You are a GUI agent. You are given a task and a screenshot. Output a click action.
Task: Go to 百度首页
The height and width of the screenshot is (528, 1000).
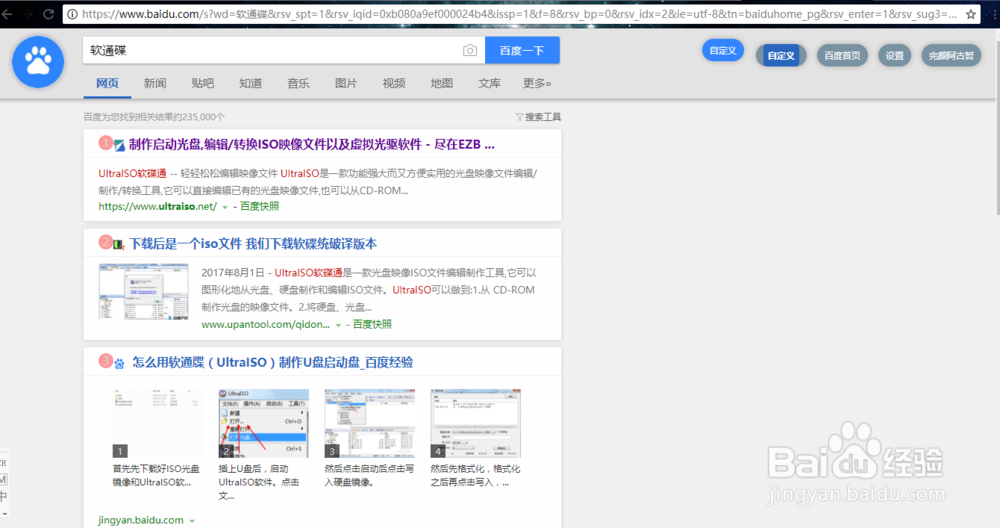pyautogui.click(x=842, y=55)
